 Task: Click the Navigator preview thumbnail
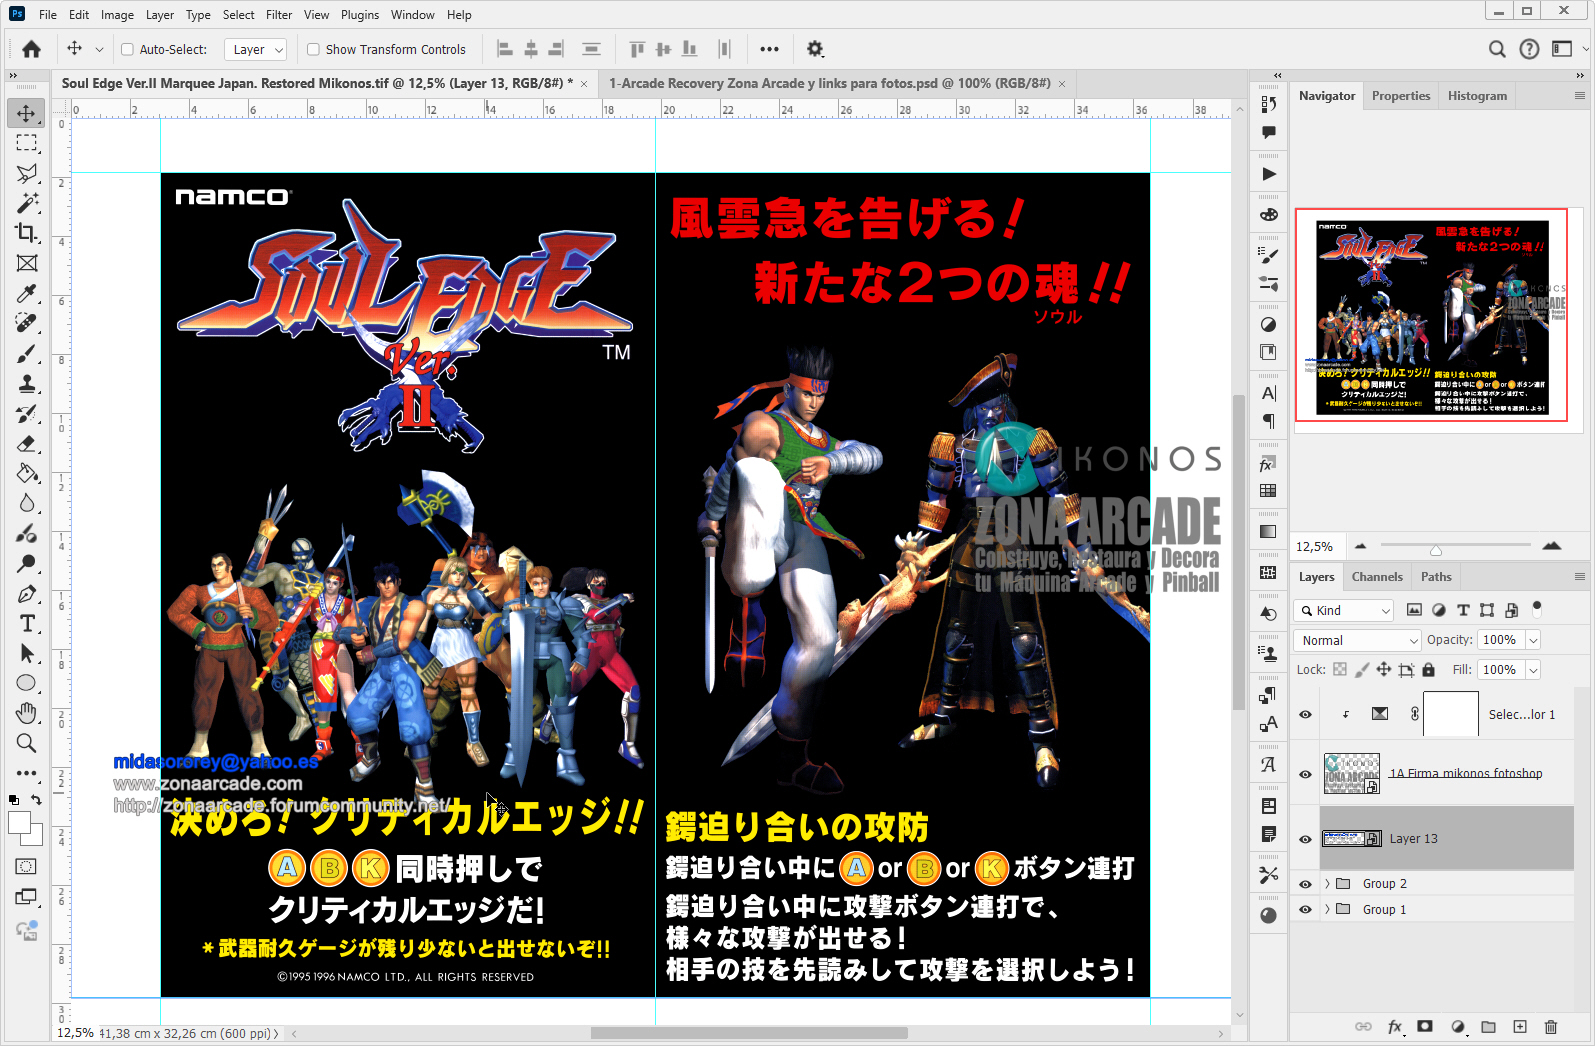[x=1431, y=315]
